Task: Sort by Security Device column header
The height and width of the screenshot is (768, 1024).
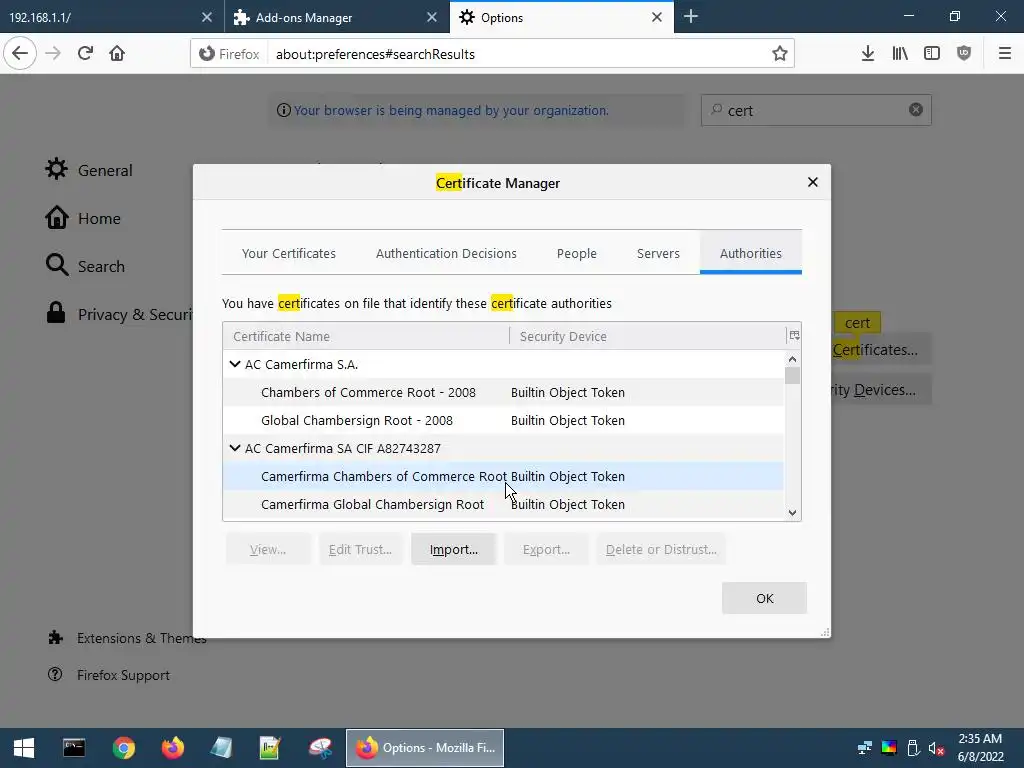Action: tap(647, 336)
